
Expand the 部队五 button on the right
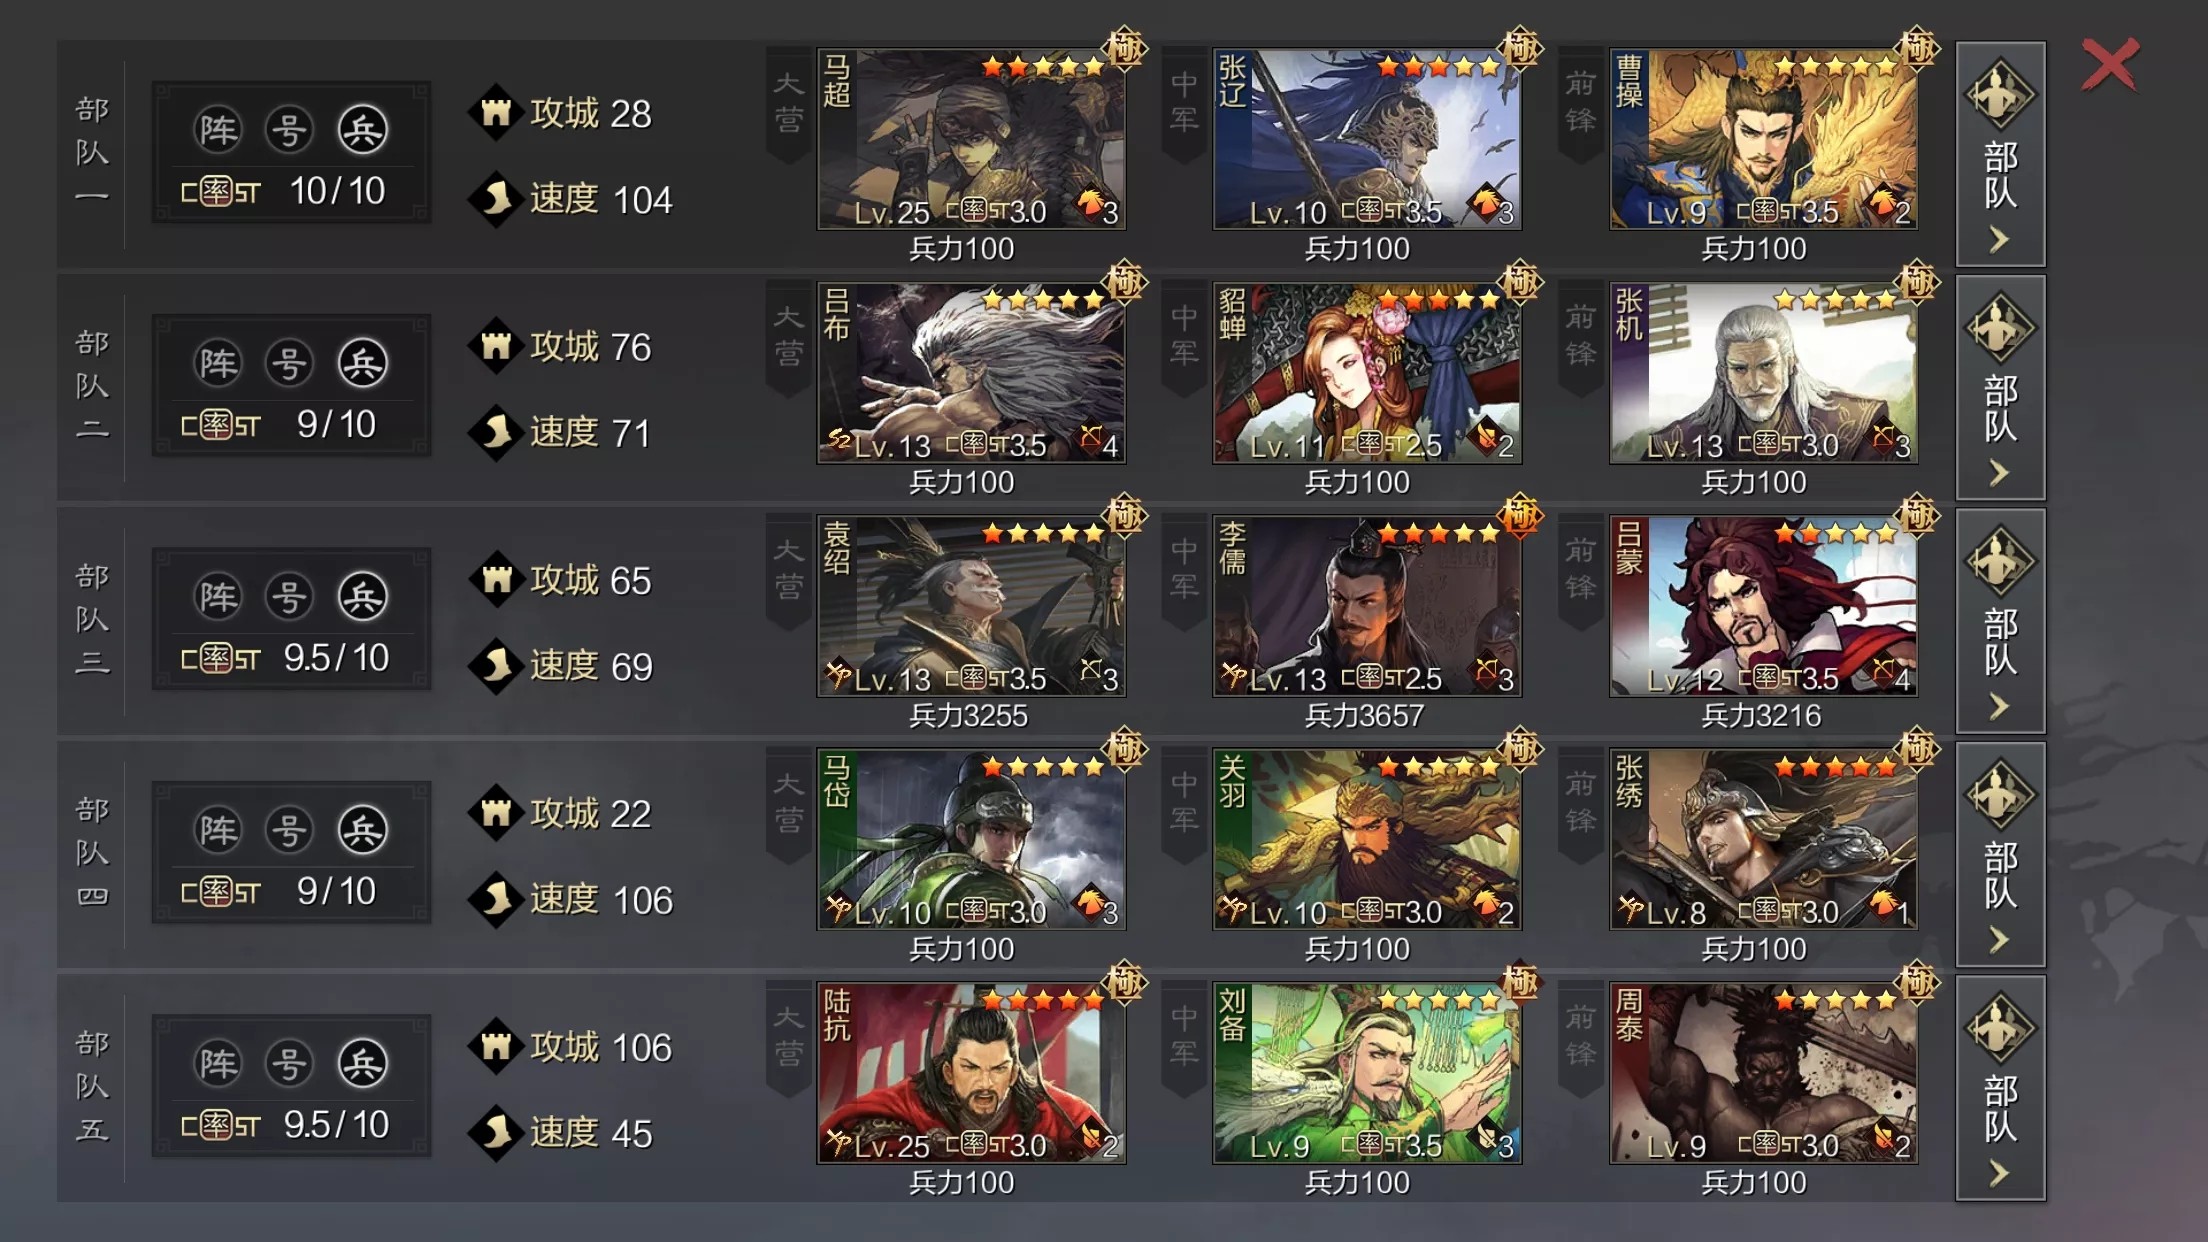click(x=2000, y=1088)
